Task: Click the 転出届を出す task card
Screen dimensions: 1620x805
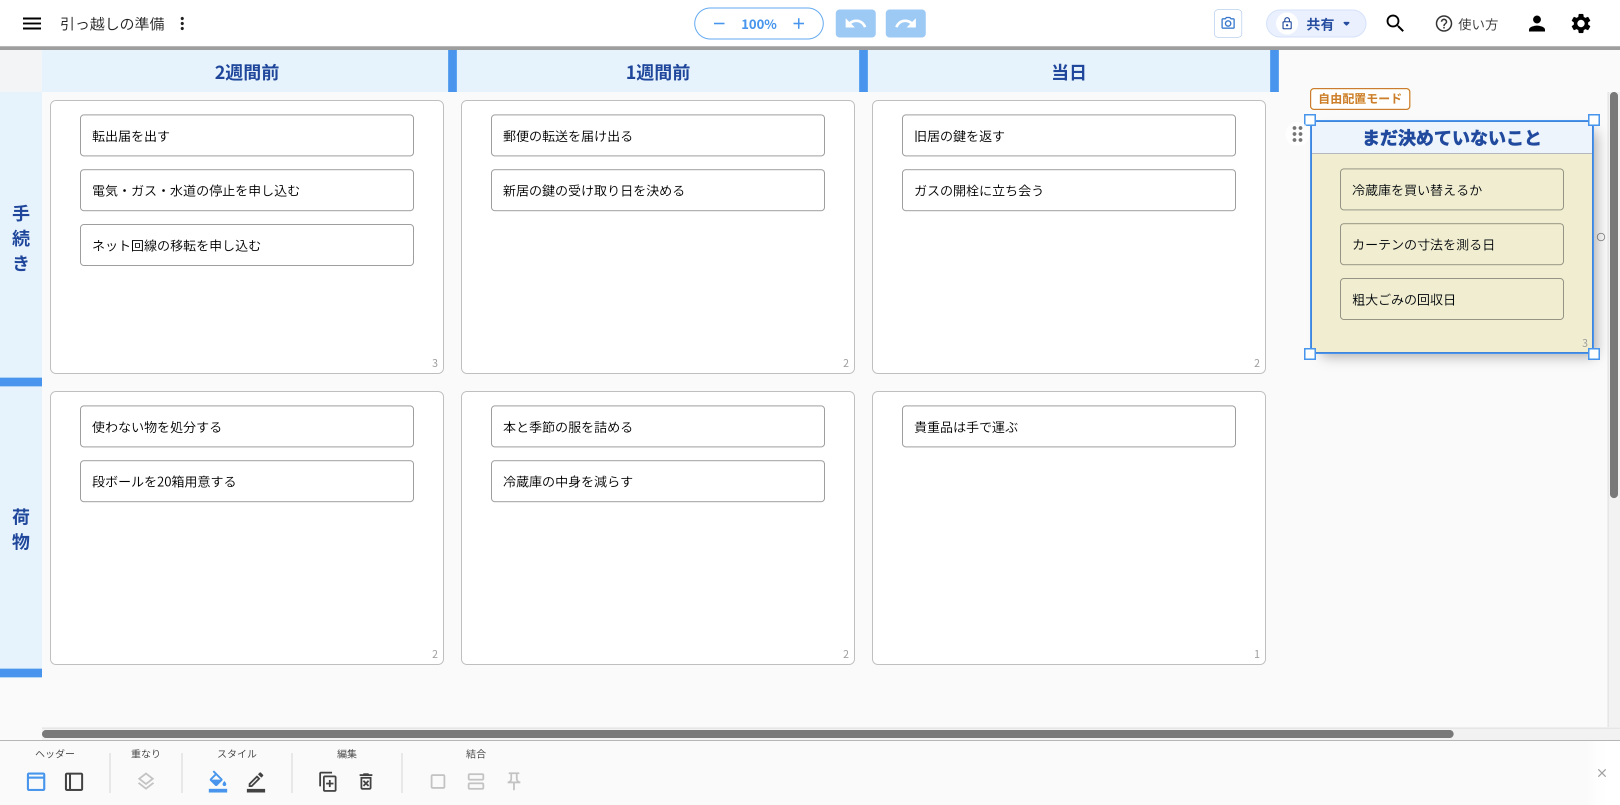Action: click(x=247, y=135)
